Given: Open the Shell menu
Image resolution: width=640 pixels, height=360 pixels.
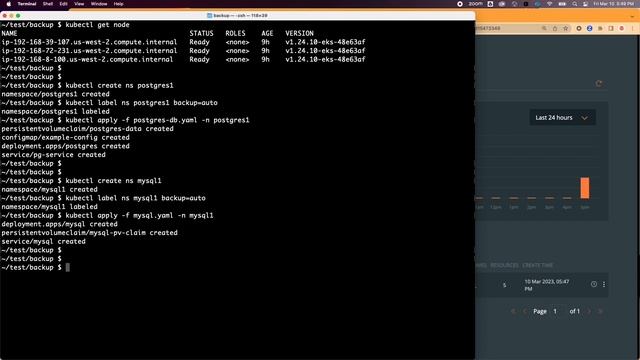Looking at the screenshot, I should tap(48, 4).
